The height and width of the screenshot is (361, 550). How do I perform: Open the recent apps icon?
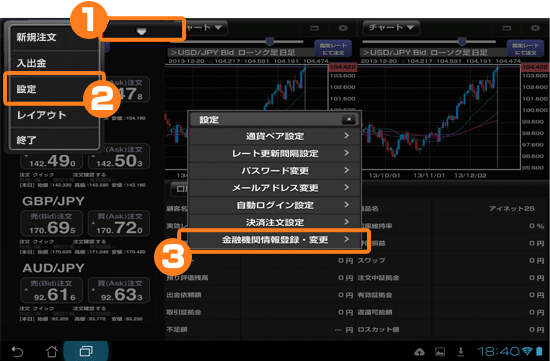point(86,351)
